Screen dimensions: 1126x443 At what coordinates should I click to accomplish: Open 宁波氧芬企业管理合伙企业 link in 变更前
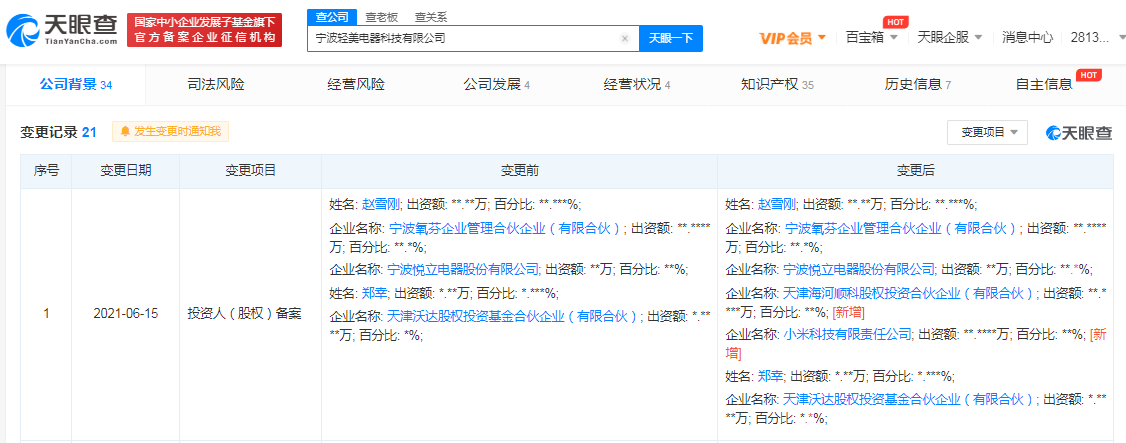pos(506,229)
